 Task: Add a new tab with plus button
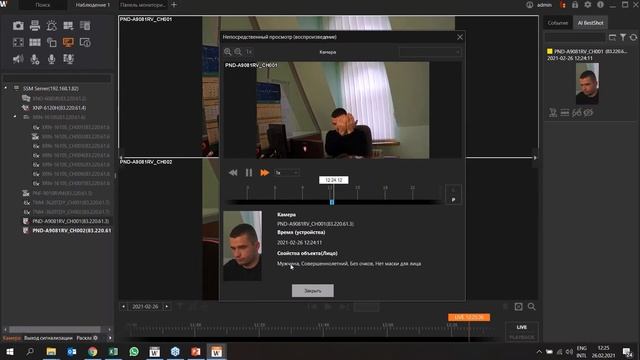tap(174, 5)
